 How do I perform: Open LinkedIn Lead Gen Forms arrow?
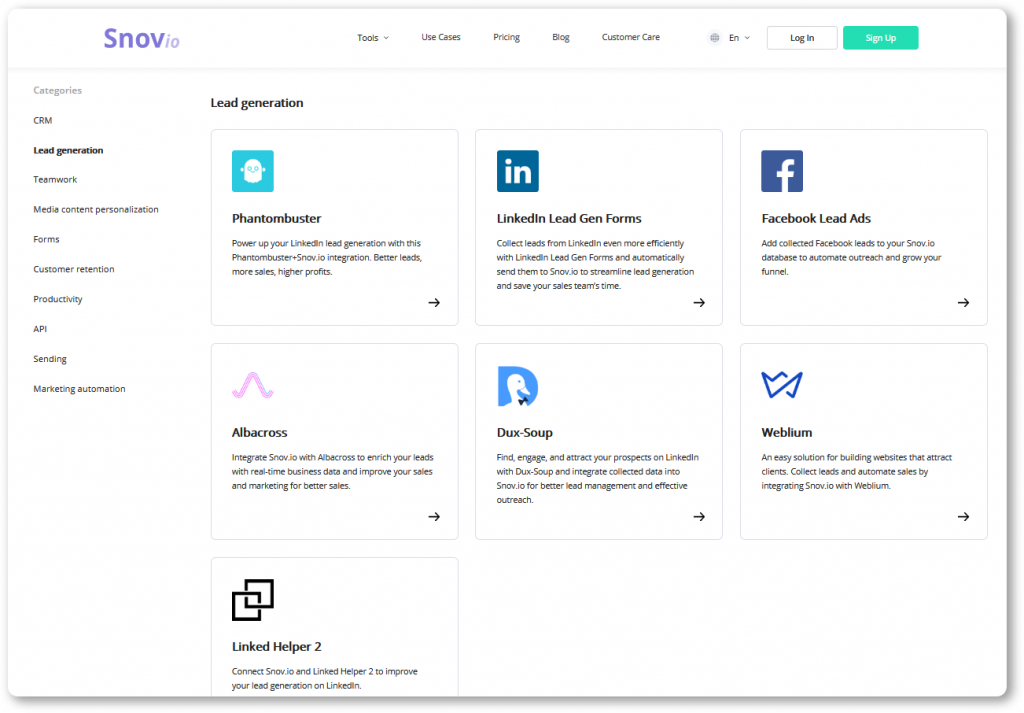pyautogui.click(x=699, y=302)
